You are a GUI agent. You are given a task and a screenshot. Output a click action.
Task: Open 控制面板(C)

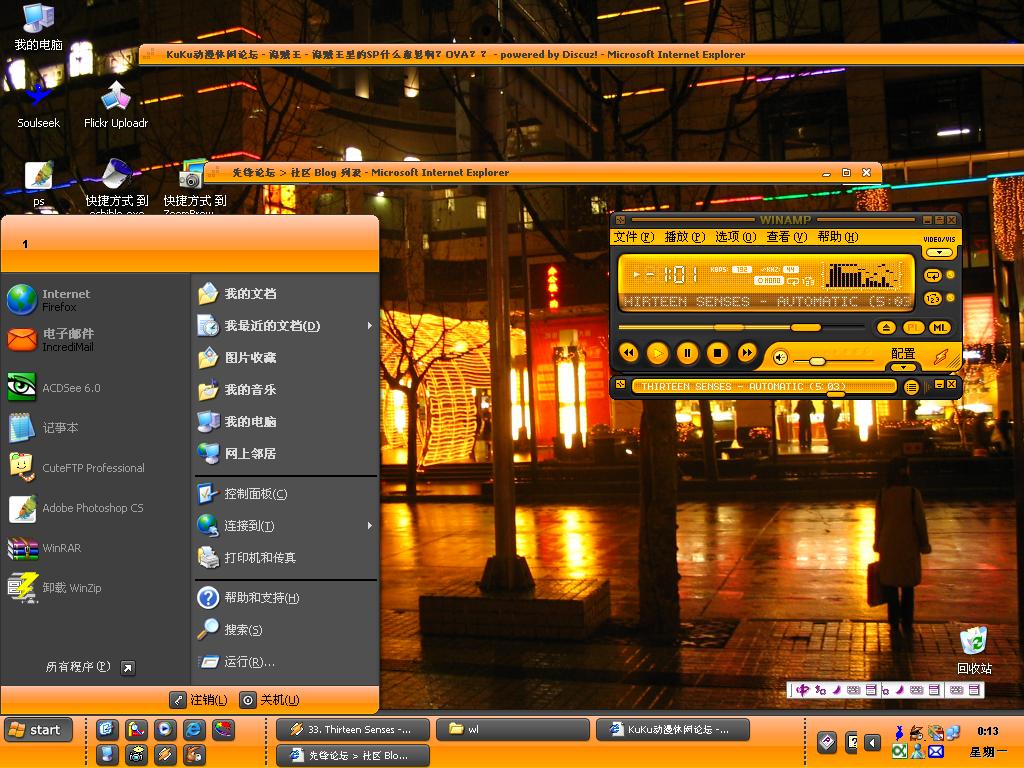pos(286,494)
